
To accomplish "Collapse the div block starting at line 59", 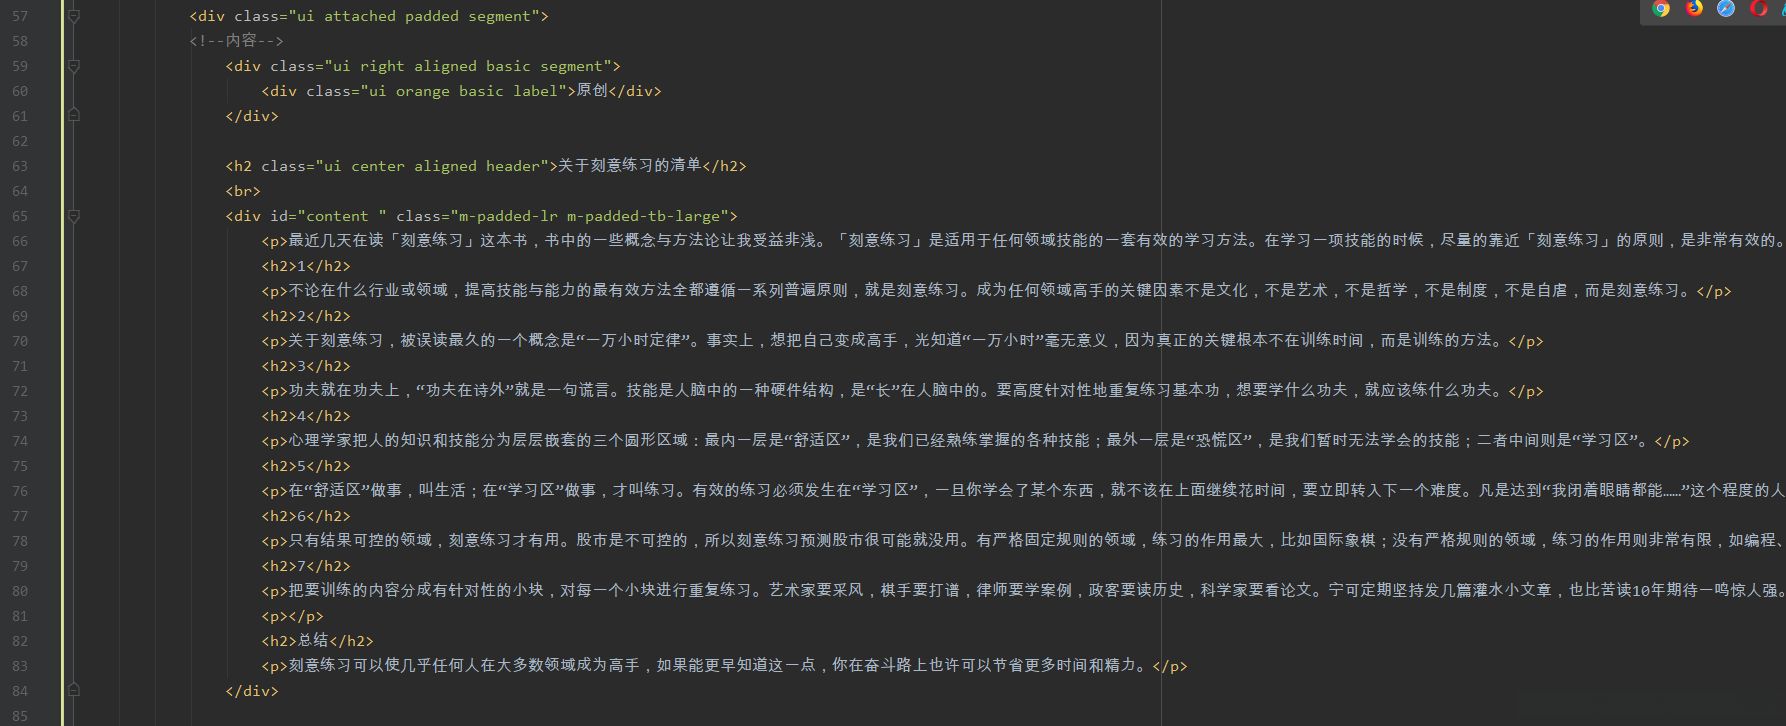I will click(x=74, y=66).
